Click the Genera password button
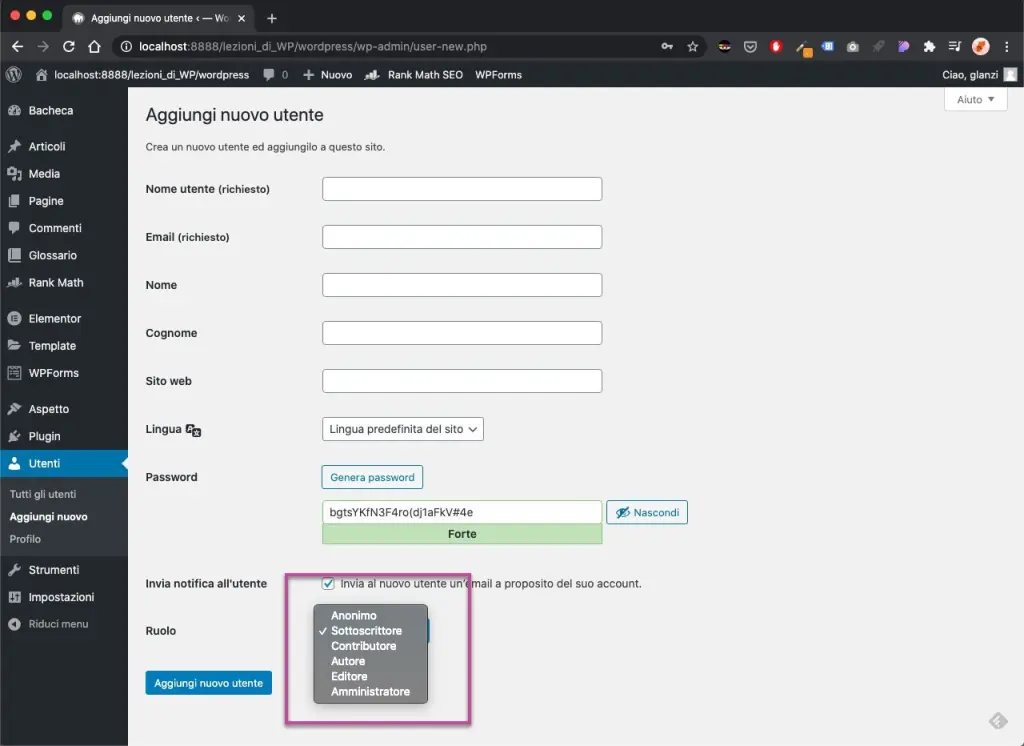Image resolution: width=1024 pixels, height=746 pixels. [372, 477]
